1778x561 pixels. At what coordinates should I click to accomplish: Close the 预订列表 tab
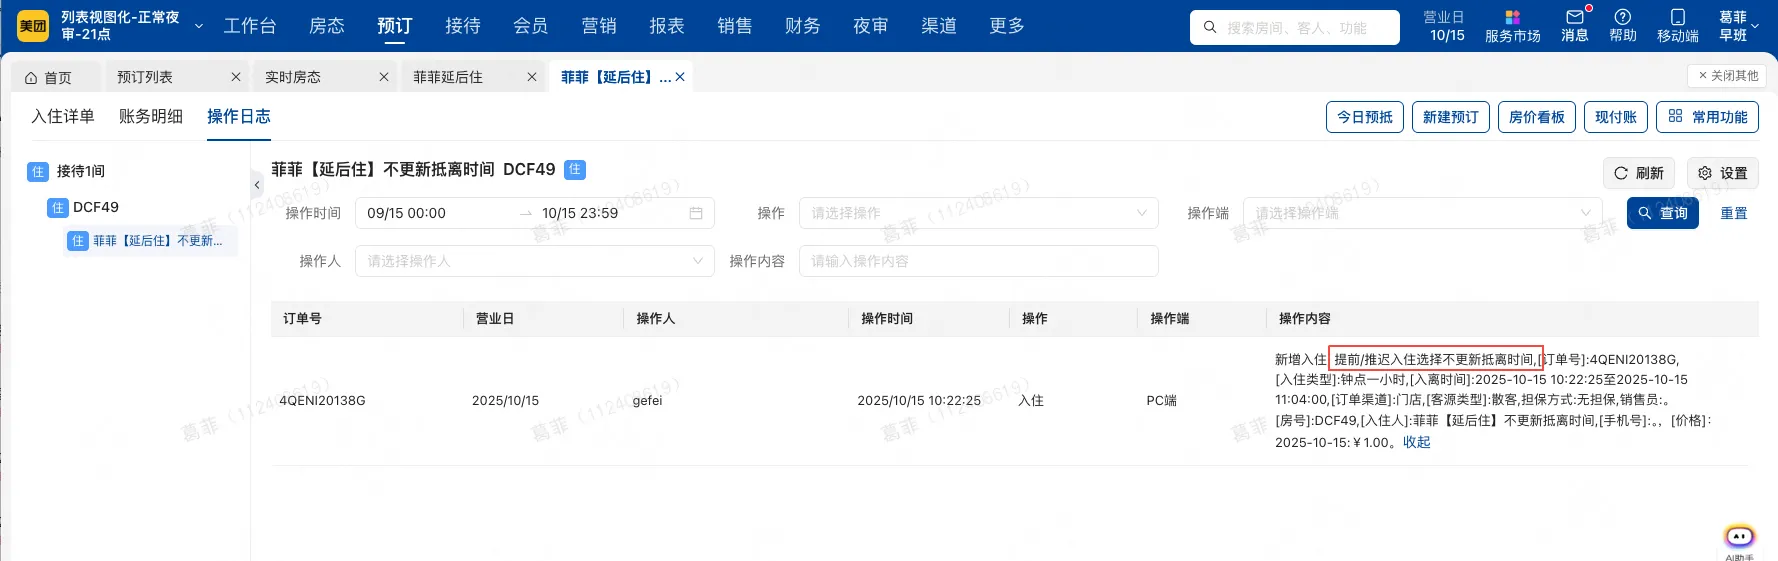point(236,77)
